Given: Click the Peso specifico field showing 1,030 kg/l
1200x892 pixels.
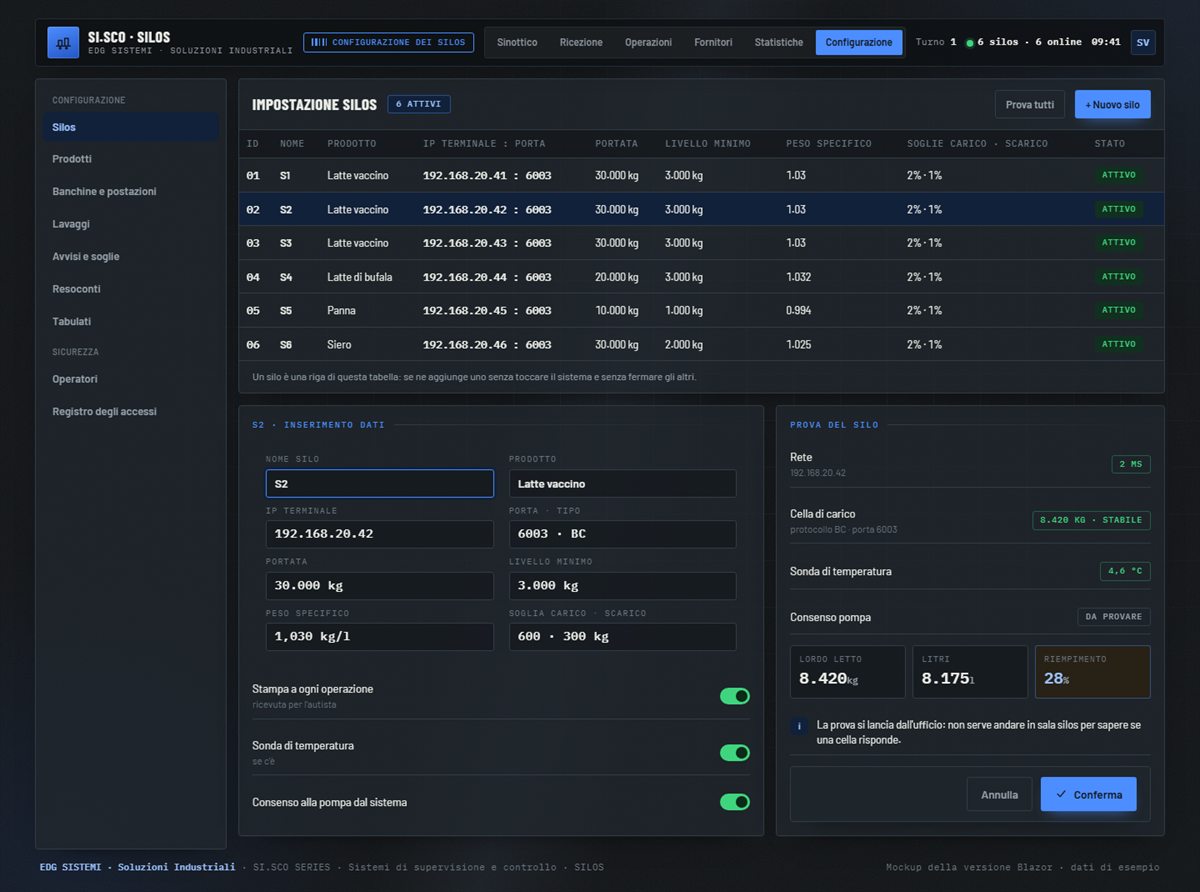Looking at the screenshot, I should coord(380,637).
